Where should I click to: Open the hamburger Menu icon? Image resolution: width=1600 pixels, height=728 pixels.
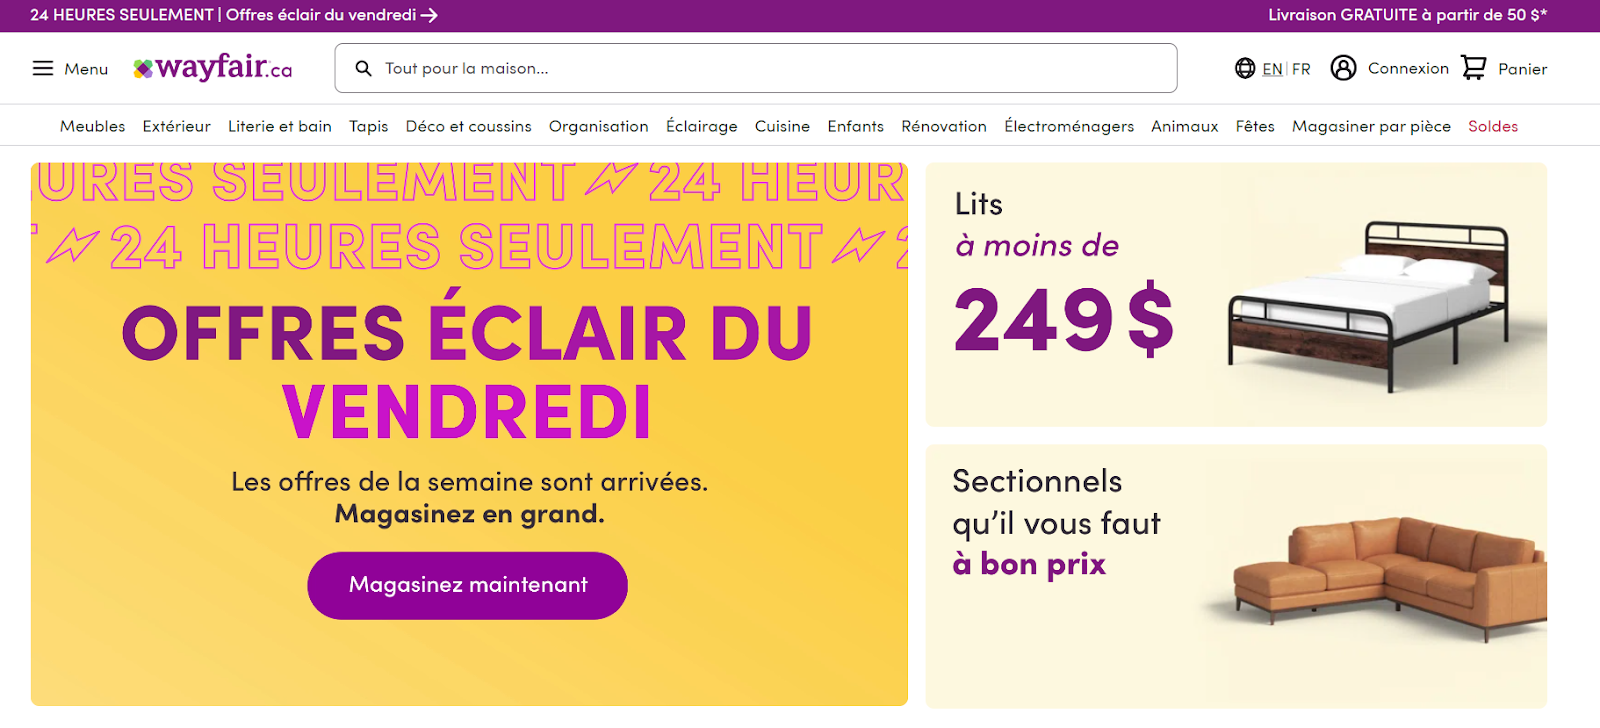point(43,68)
